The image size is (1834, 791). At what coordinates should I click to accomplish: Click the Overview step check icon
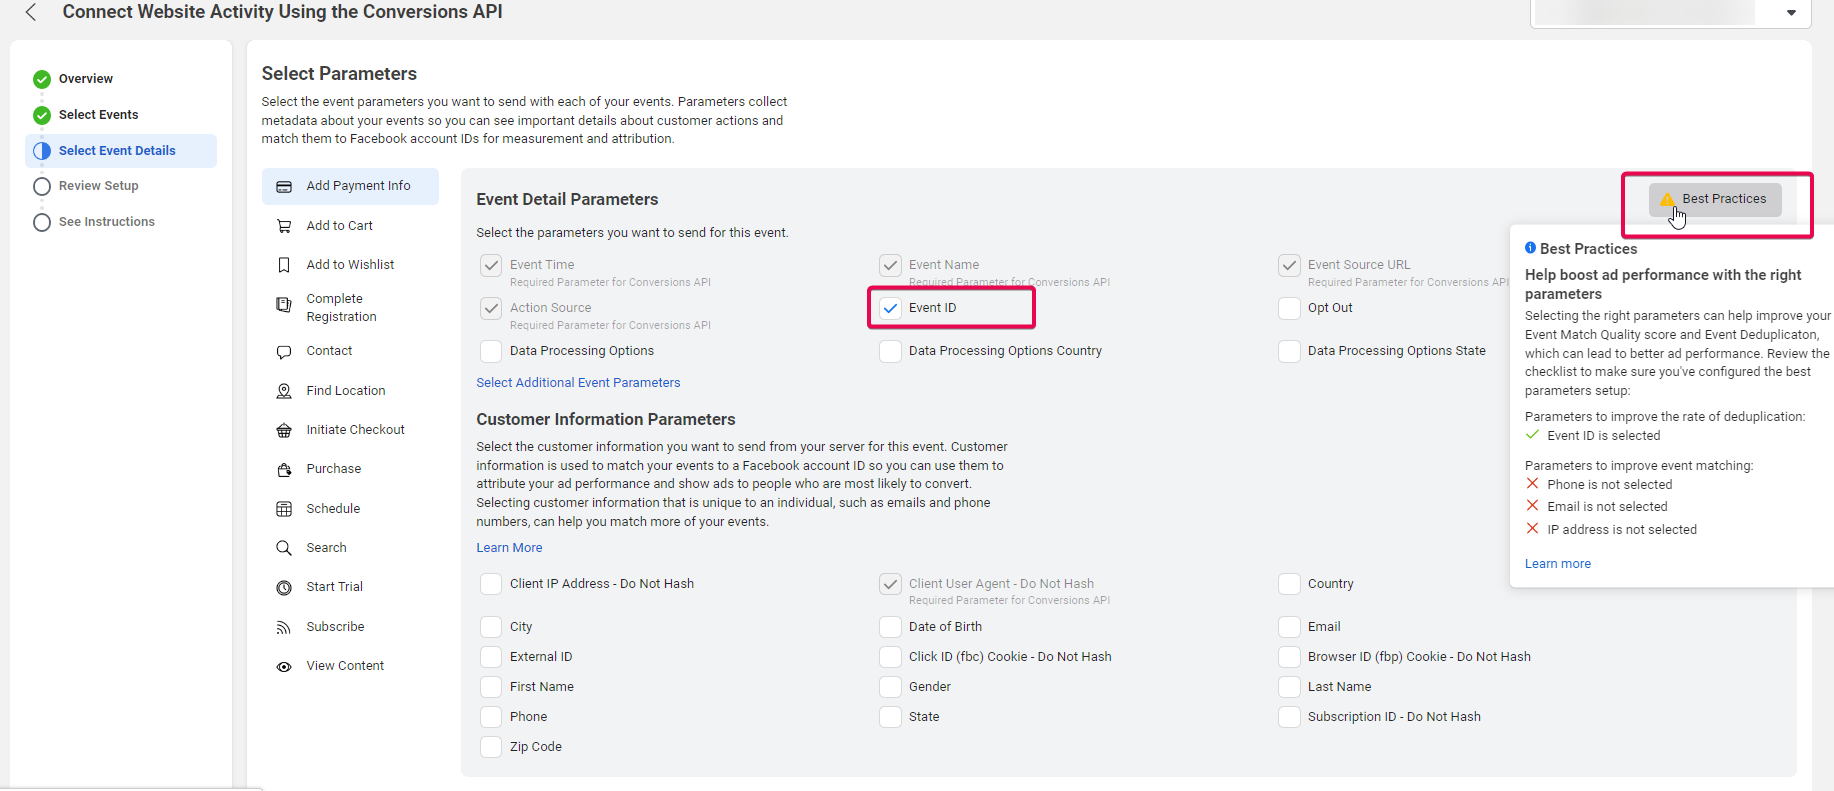pos(42,79)
